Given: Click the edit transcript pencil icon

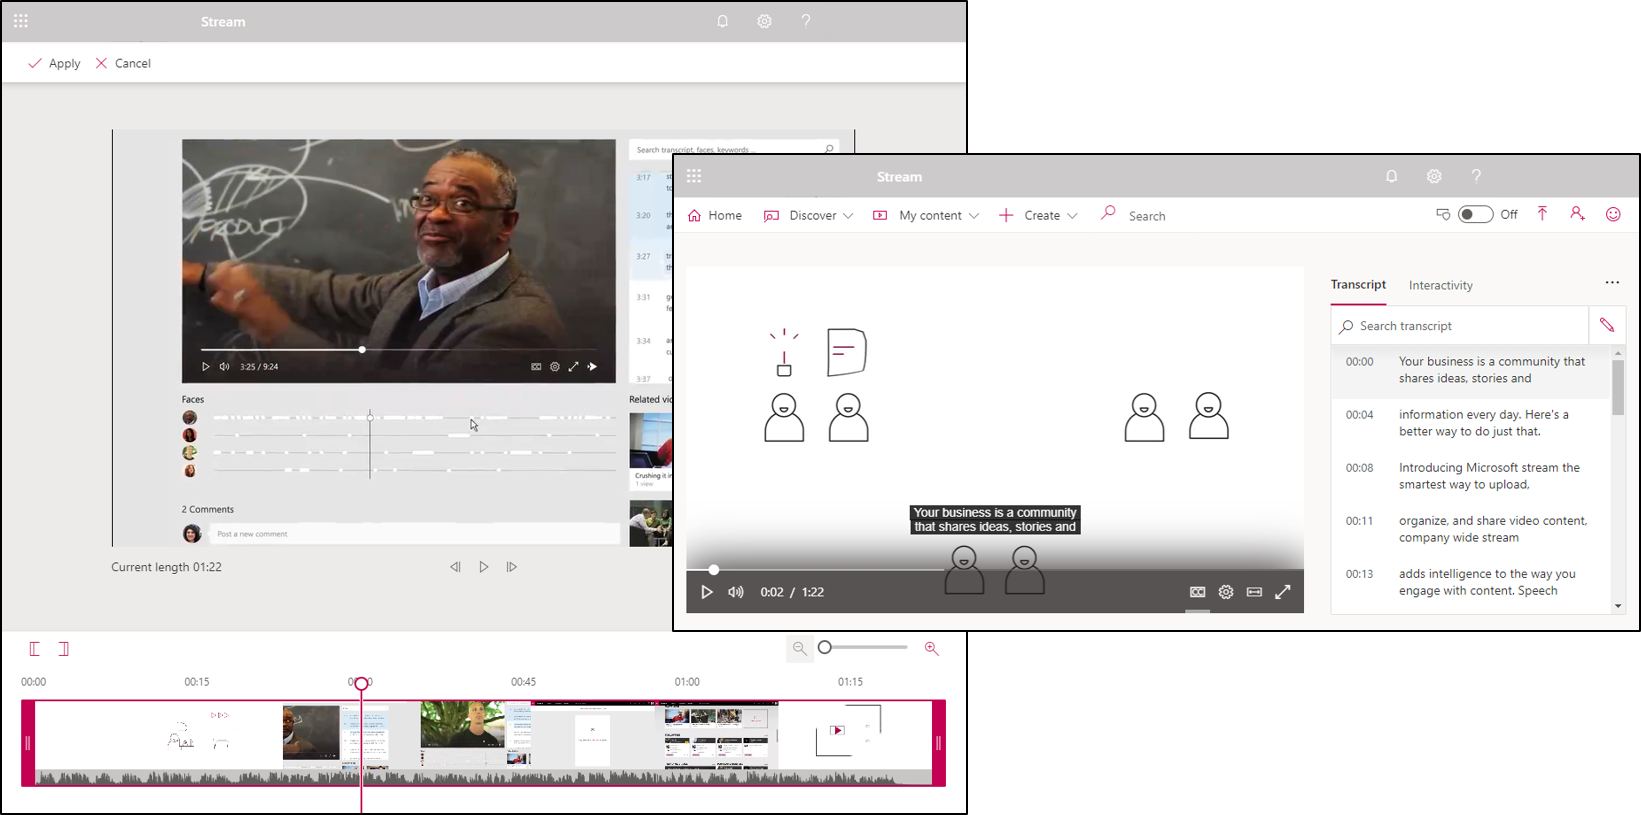Looking at the screenshot, I should point(1607,325).
